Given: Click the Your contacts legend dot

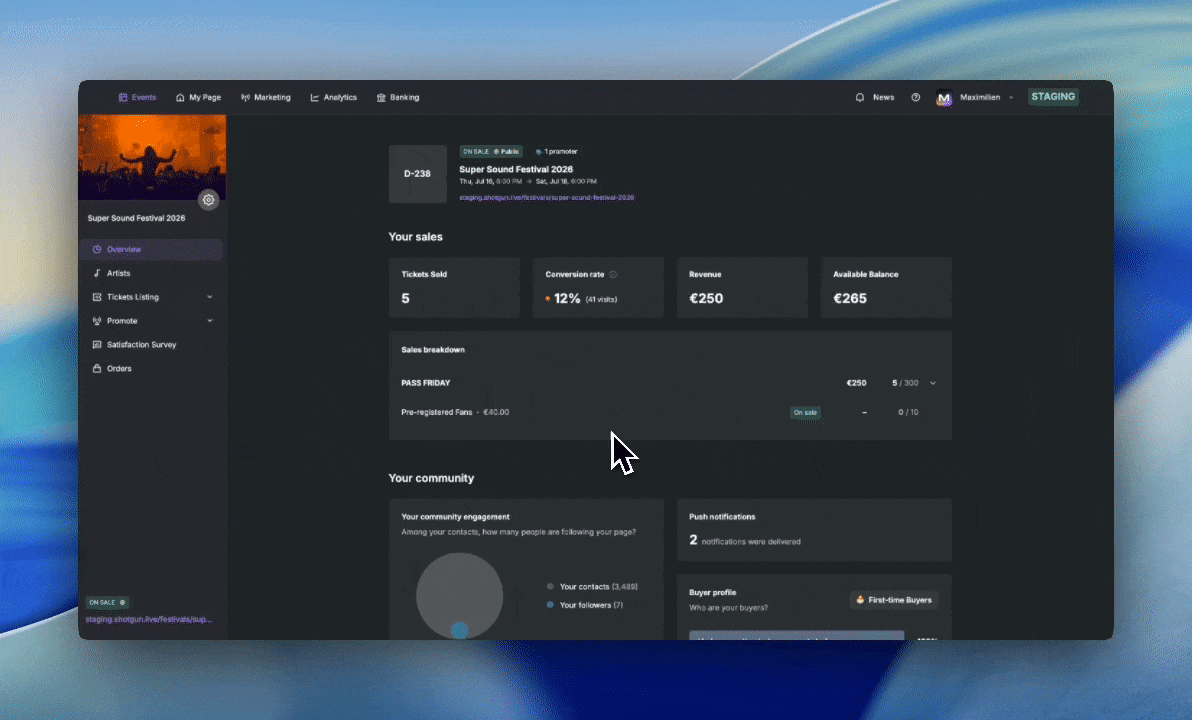Looking at the screenshot, I should [x=550, y=586].
